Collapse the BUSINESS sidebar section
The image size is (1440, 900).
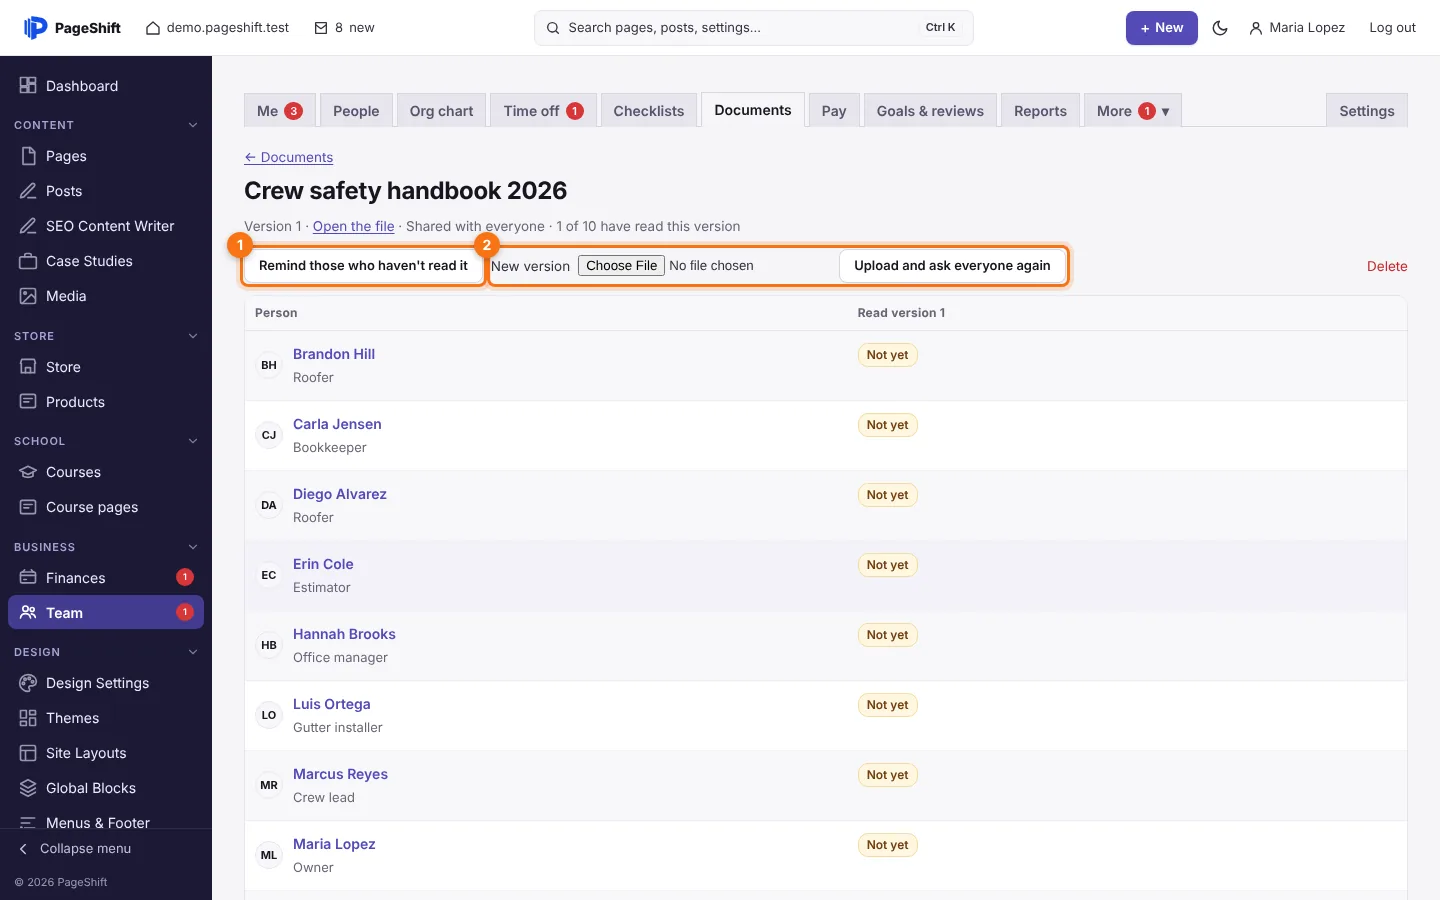point(193,547)
